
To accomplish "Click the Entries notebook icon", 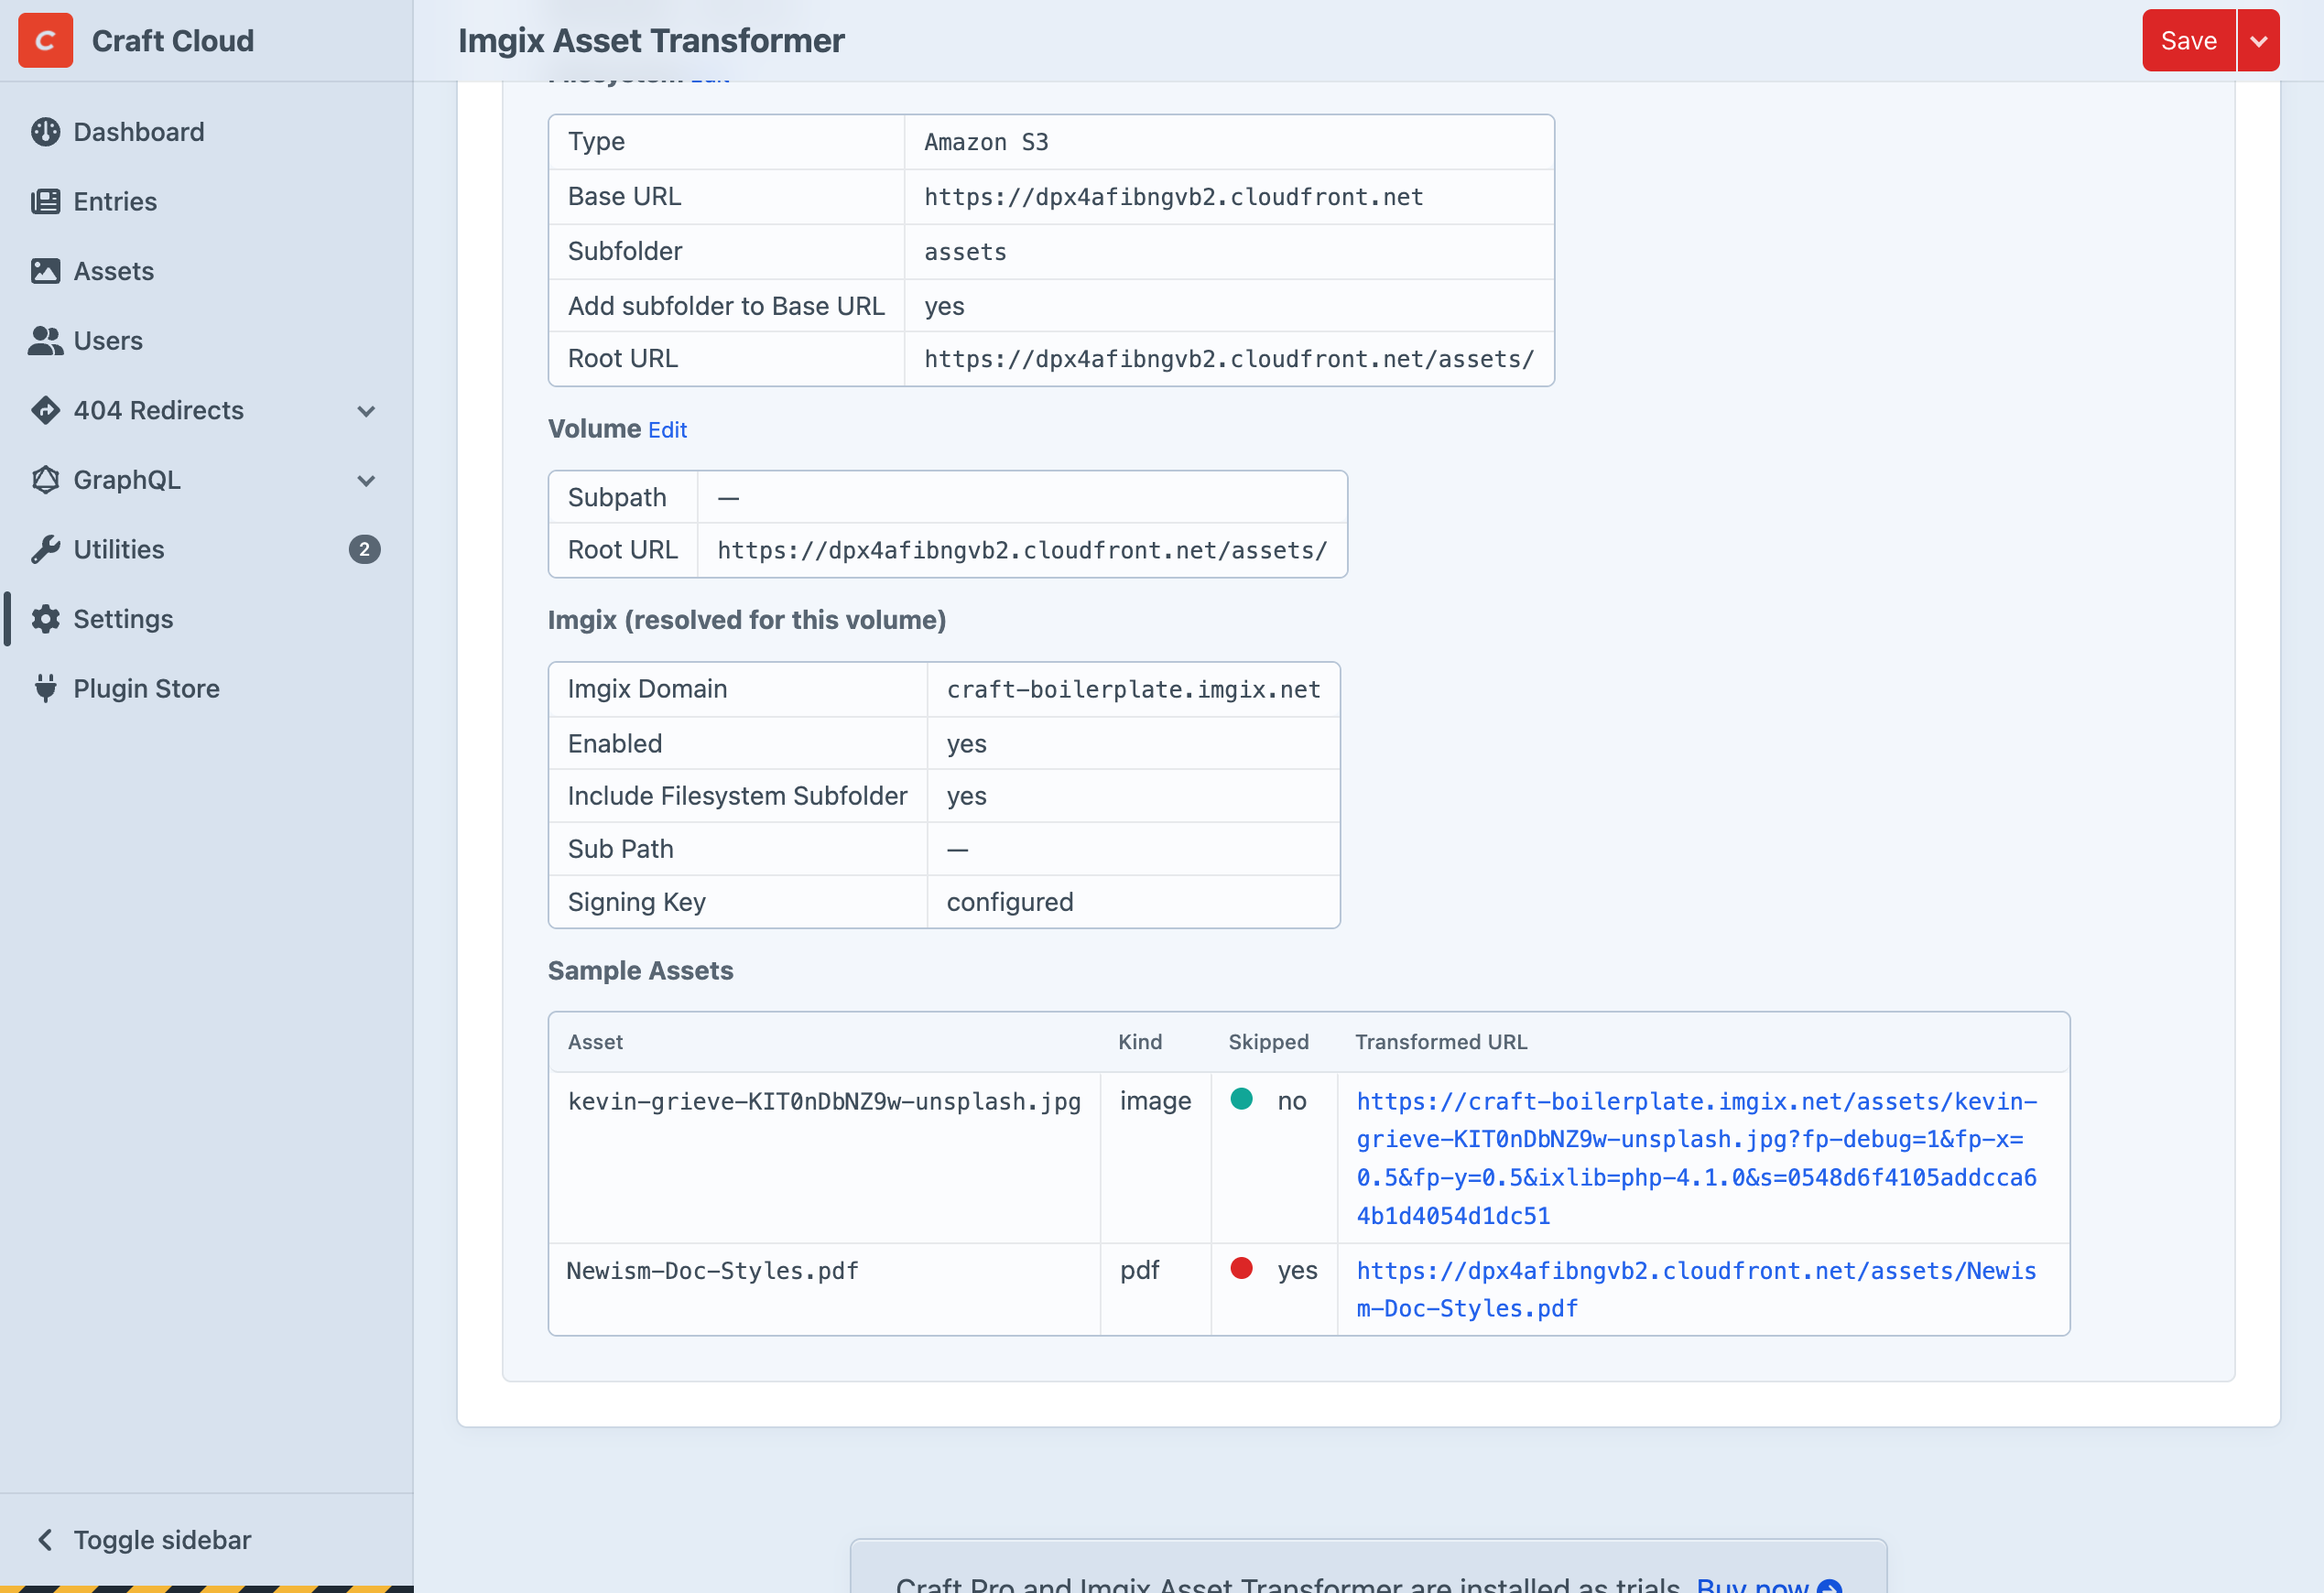I will click(x=46, y=201).
